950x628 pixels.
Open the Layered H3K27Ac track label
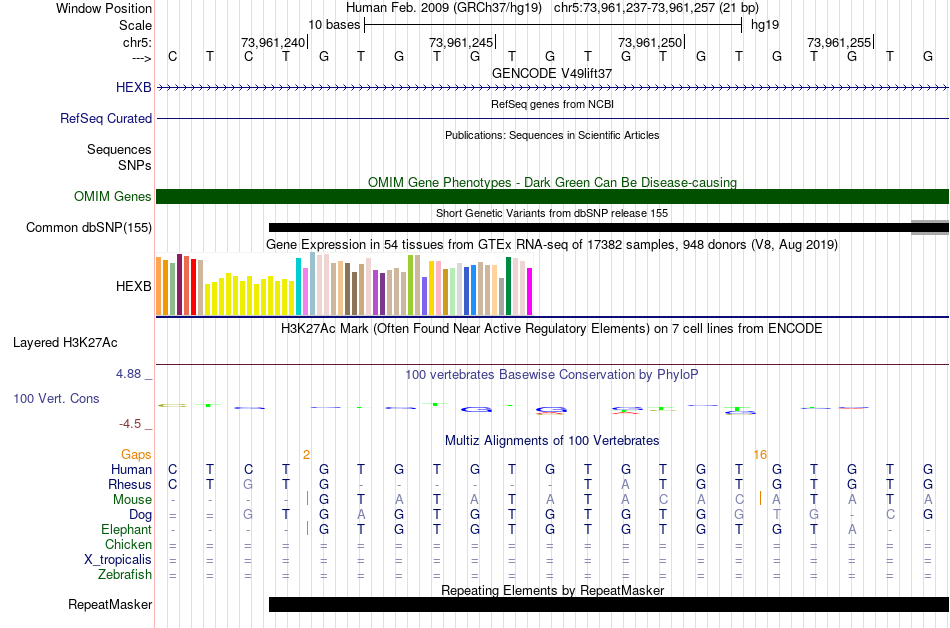point(65,342)
